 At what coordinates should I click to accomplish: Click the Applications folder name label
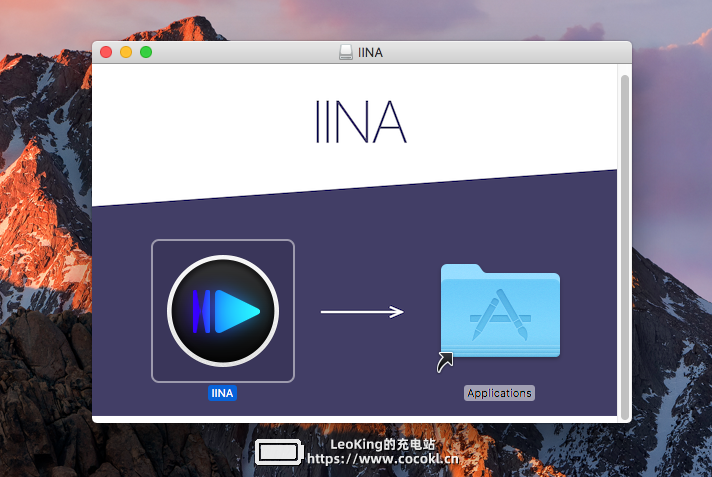(x=499, y=393)
